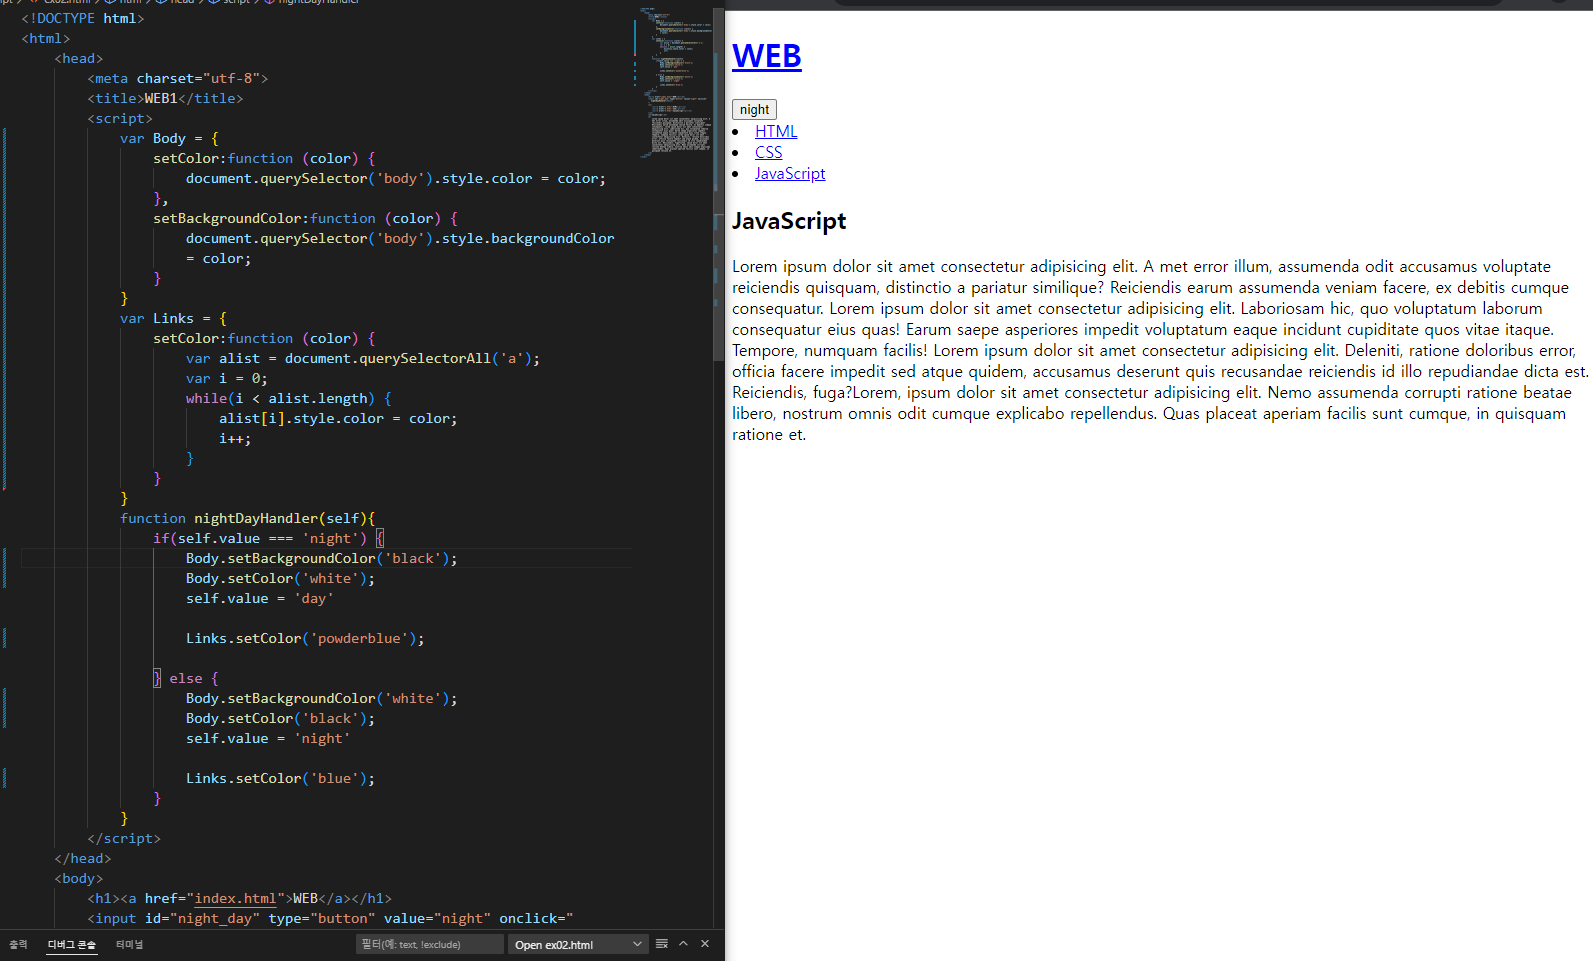Click the '<title>WEB1</title>' line

pyautogui.click(x=165, y=98)
